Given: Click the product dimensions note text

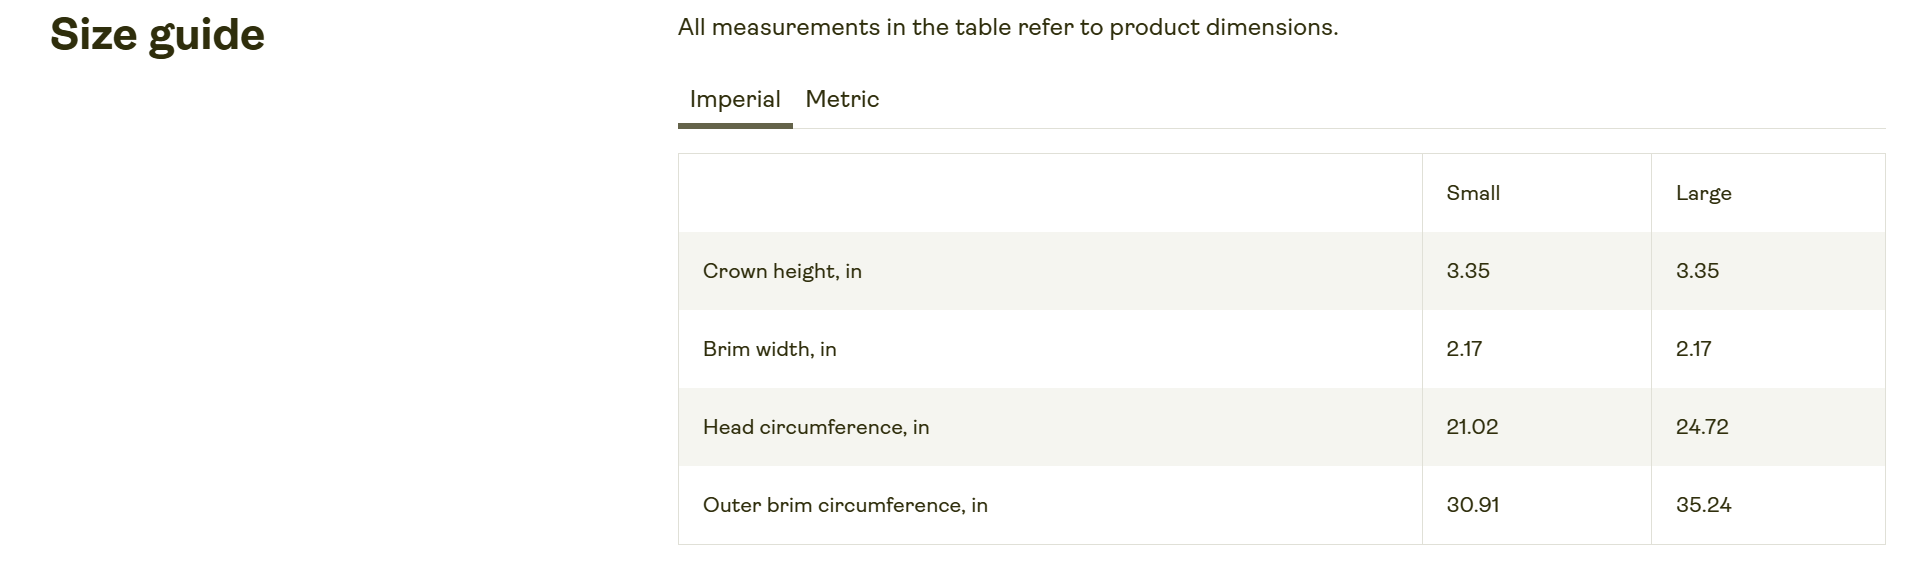Looking at the screenshot, I should pos(1007,28).
